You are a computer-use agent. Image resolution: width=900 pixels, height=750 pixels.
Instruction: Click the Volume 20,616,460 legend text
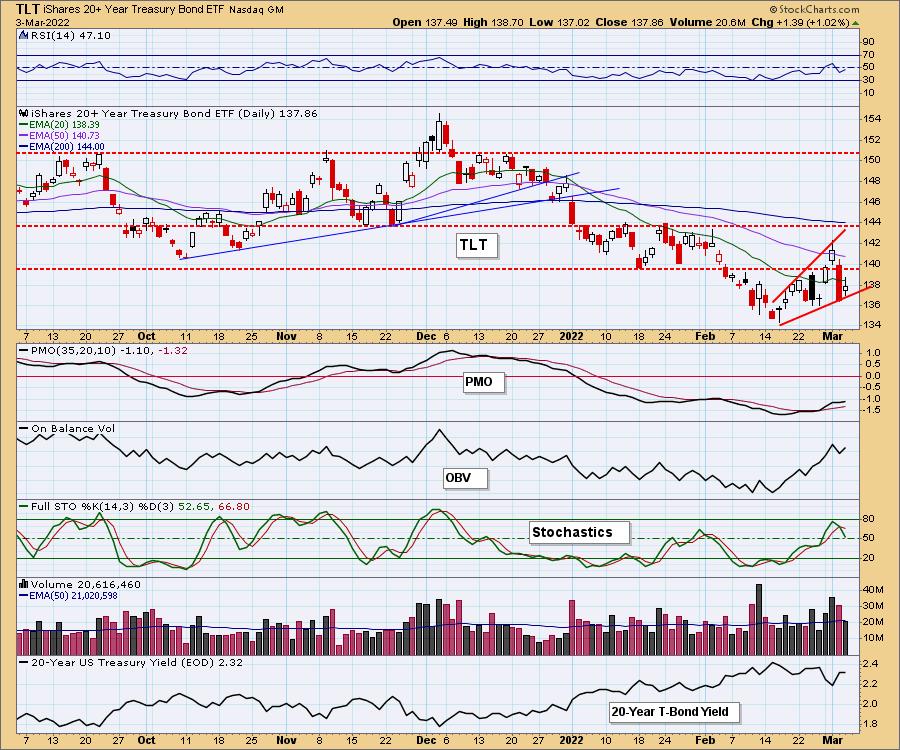pos(86,584)
